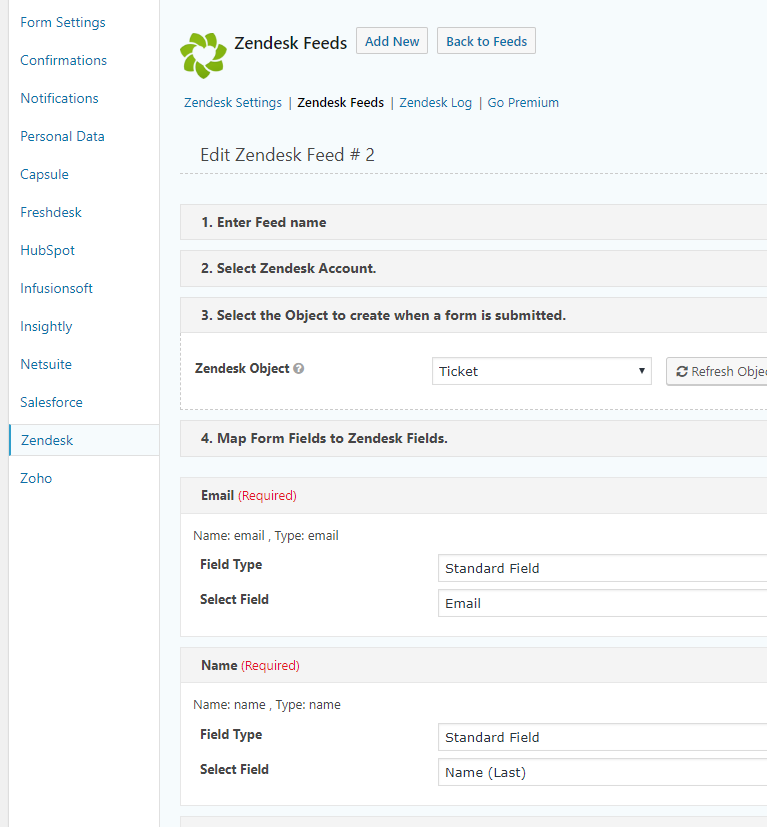Open the Zendesk Object Ticket dropdown

pos(542,371)
